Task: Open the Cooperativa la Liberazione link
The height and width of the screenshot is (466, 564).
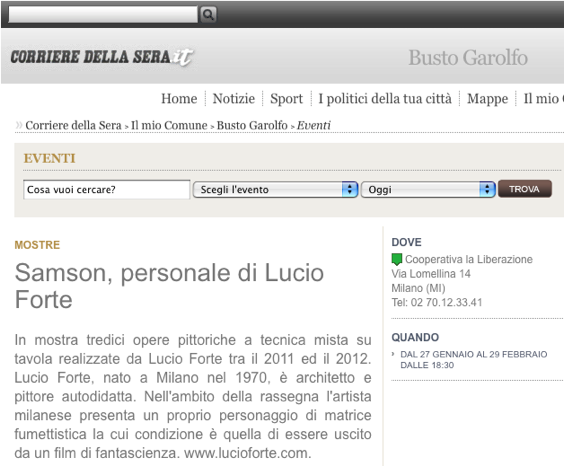Action: pyautogui.click(x=469, y=259)
